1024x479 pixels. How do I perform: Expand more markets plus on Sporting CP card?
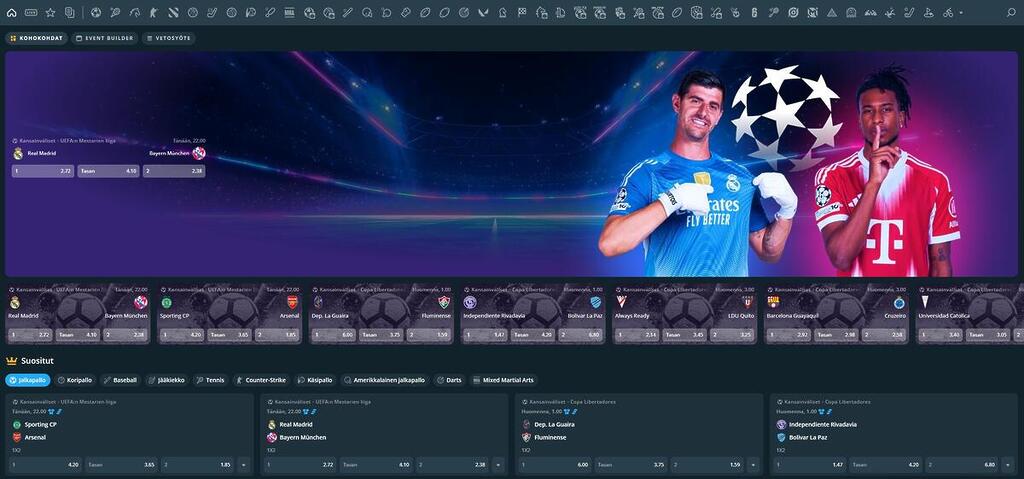point(244,465)
